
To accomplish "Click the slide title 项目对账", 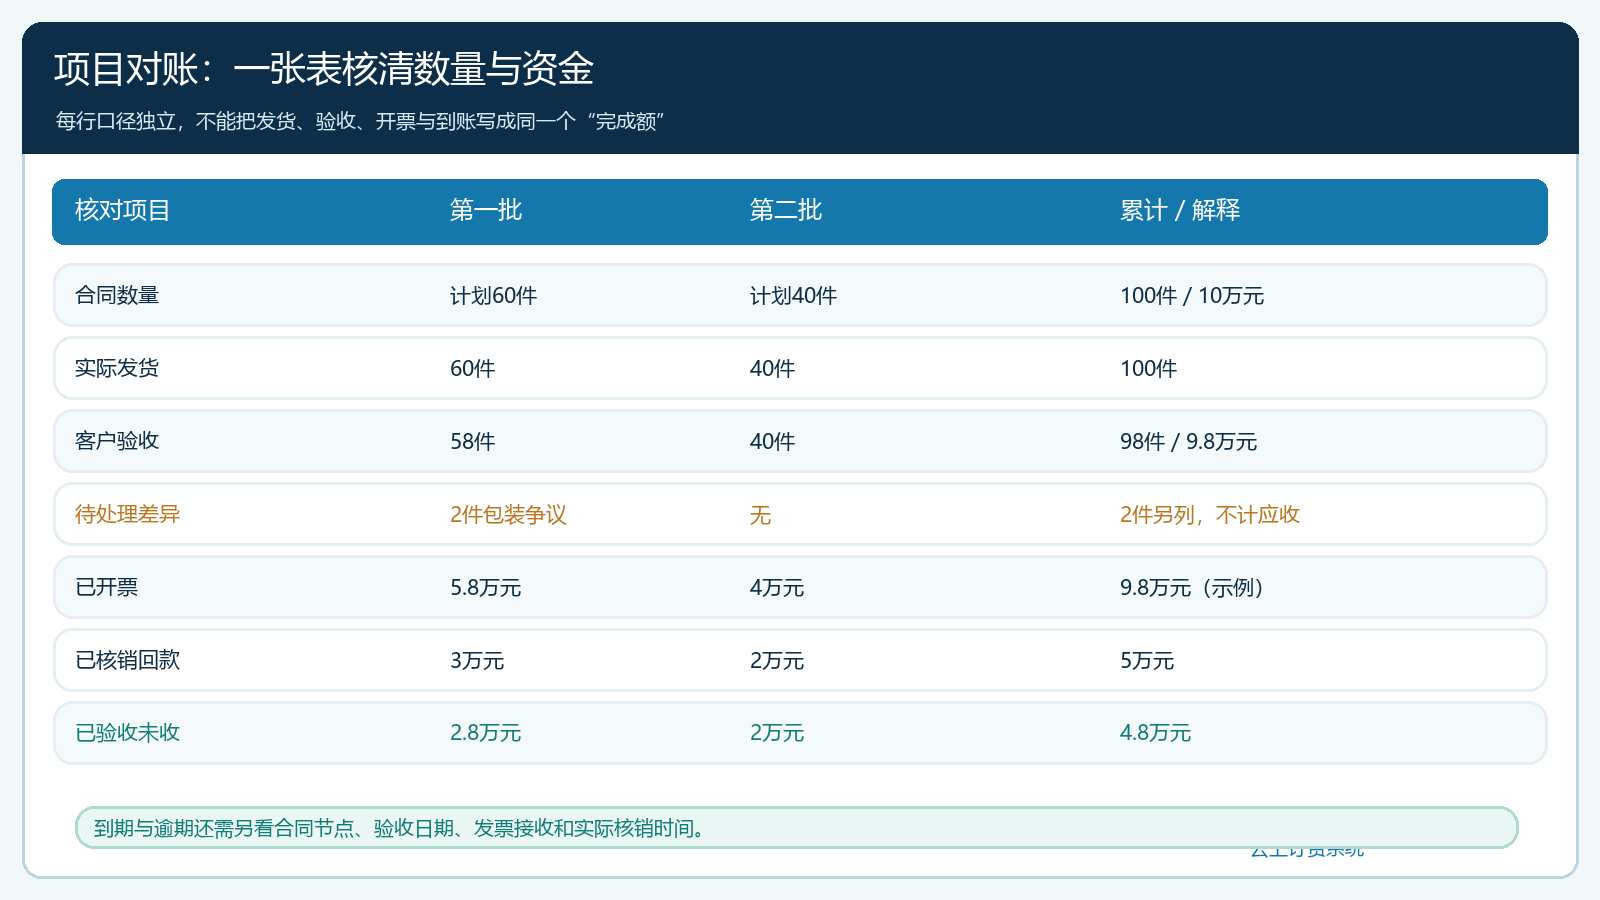I will pyautogui.click(x=324, y=69).
